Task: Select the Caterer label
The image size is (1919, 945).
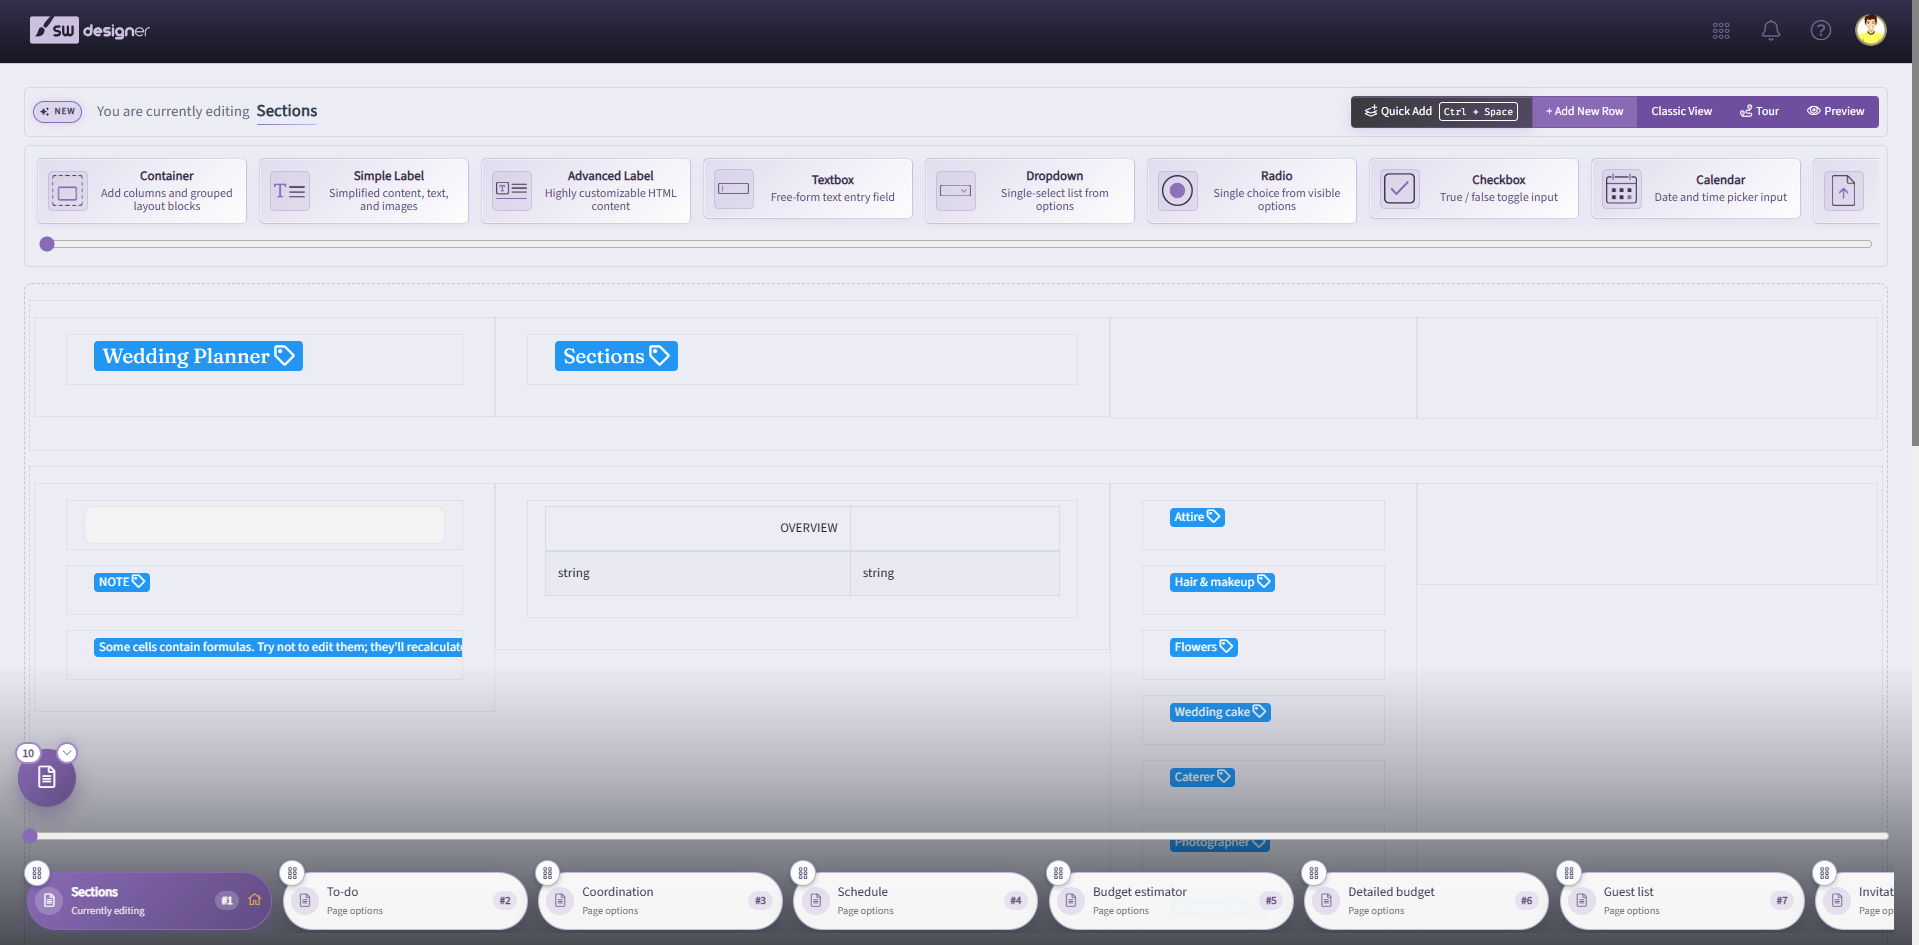Action: [1202, 777]
